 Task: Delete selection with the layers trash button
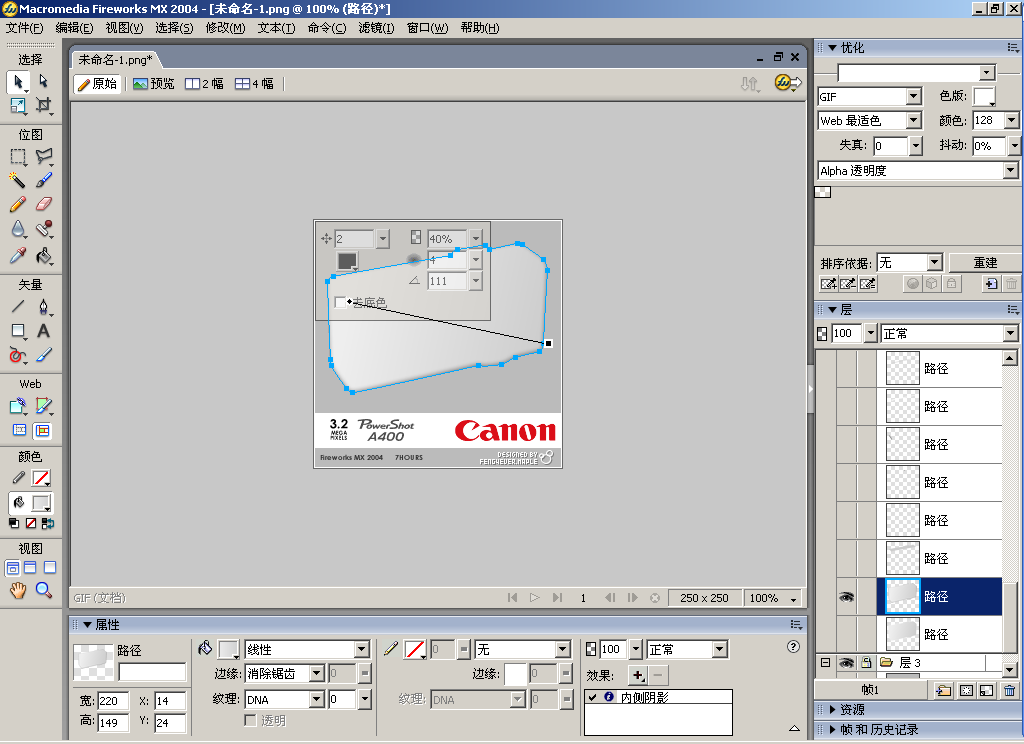pos(1009,690)
